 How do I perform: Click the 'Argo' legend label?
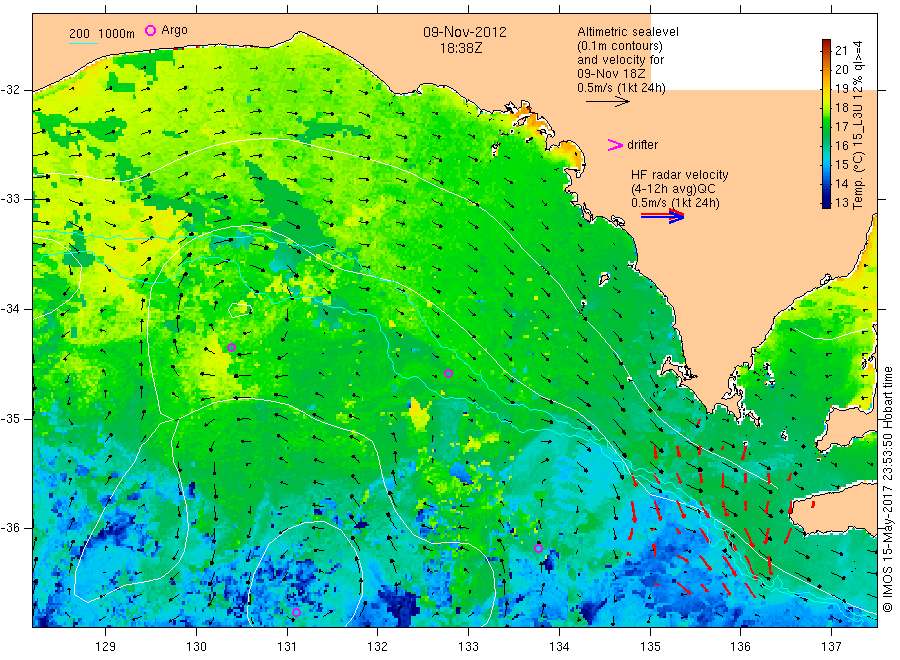pos(174,30)
